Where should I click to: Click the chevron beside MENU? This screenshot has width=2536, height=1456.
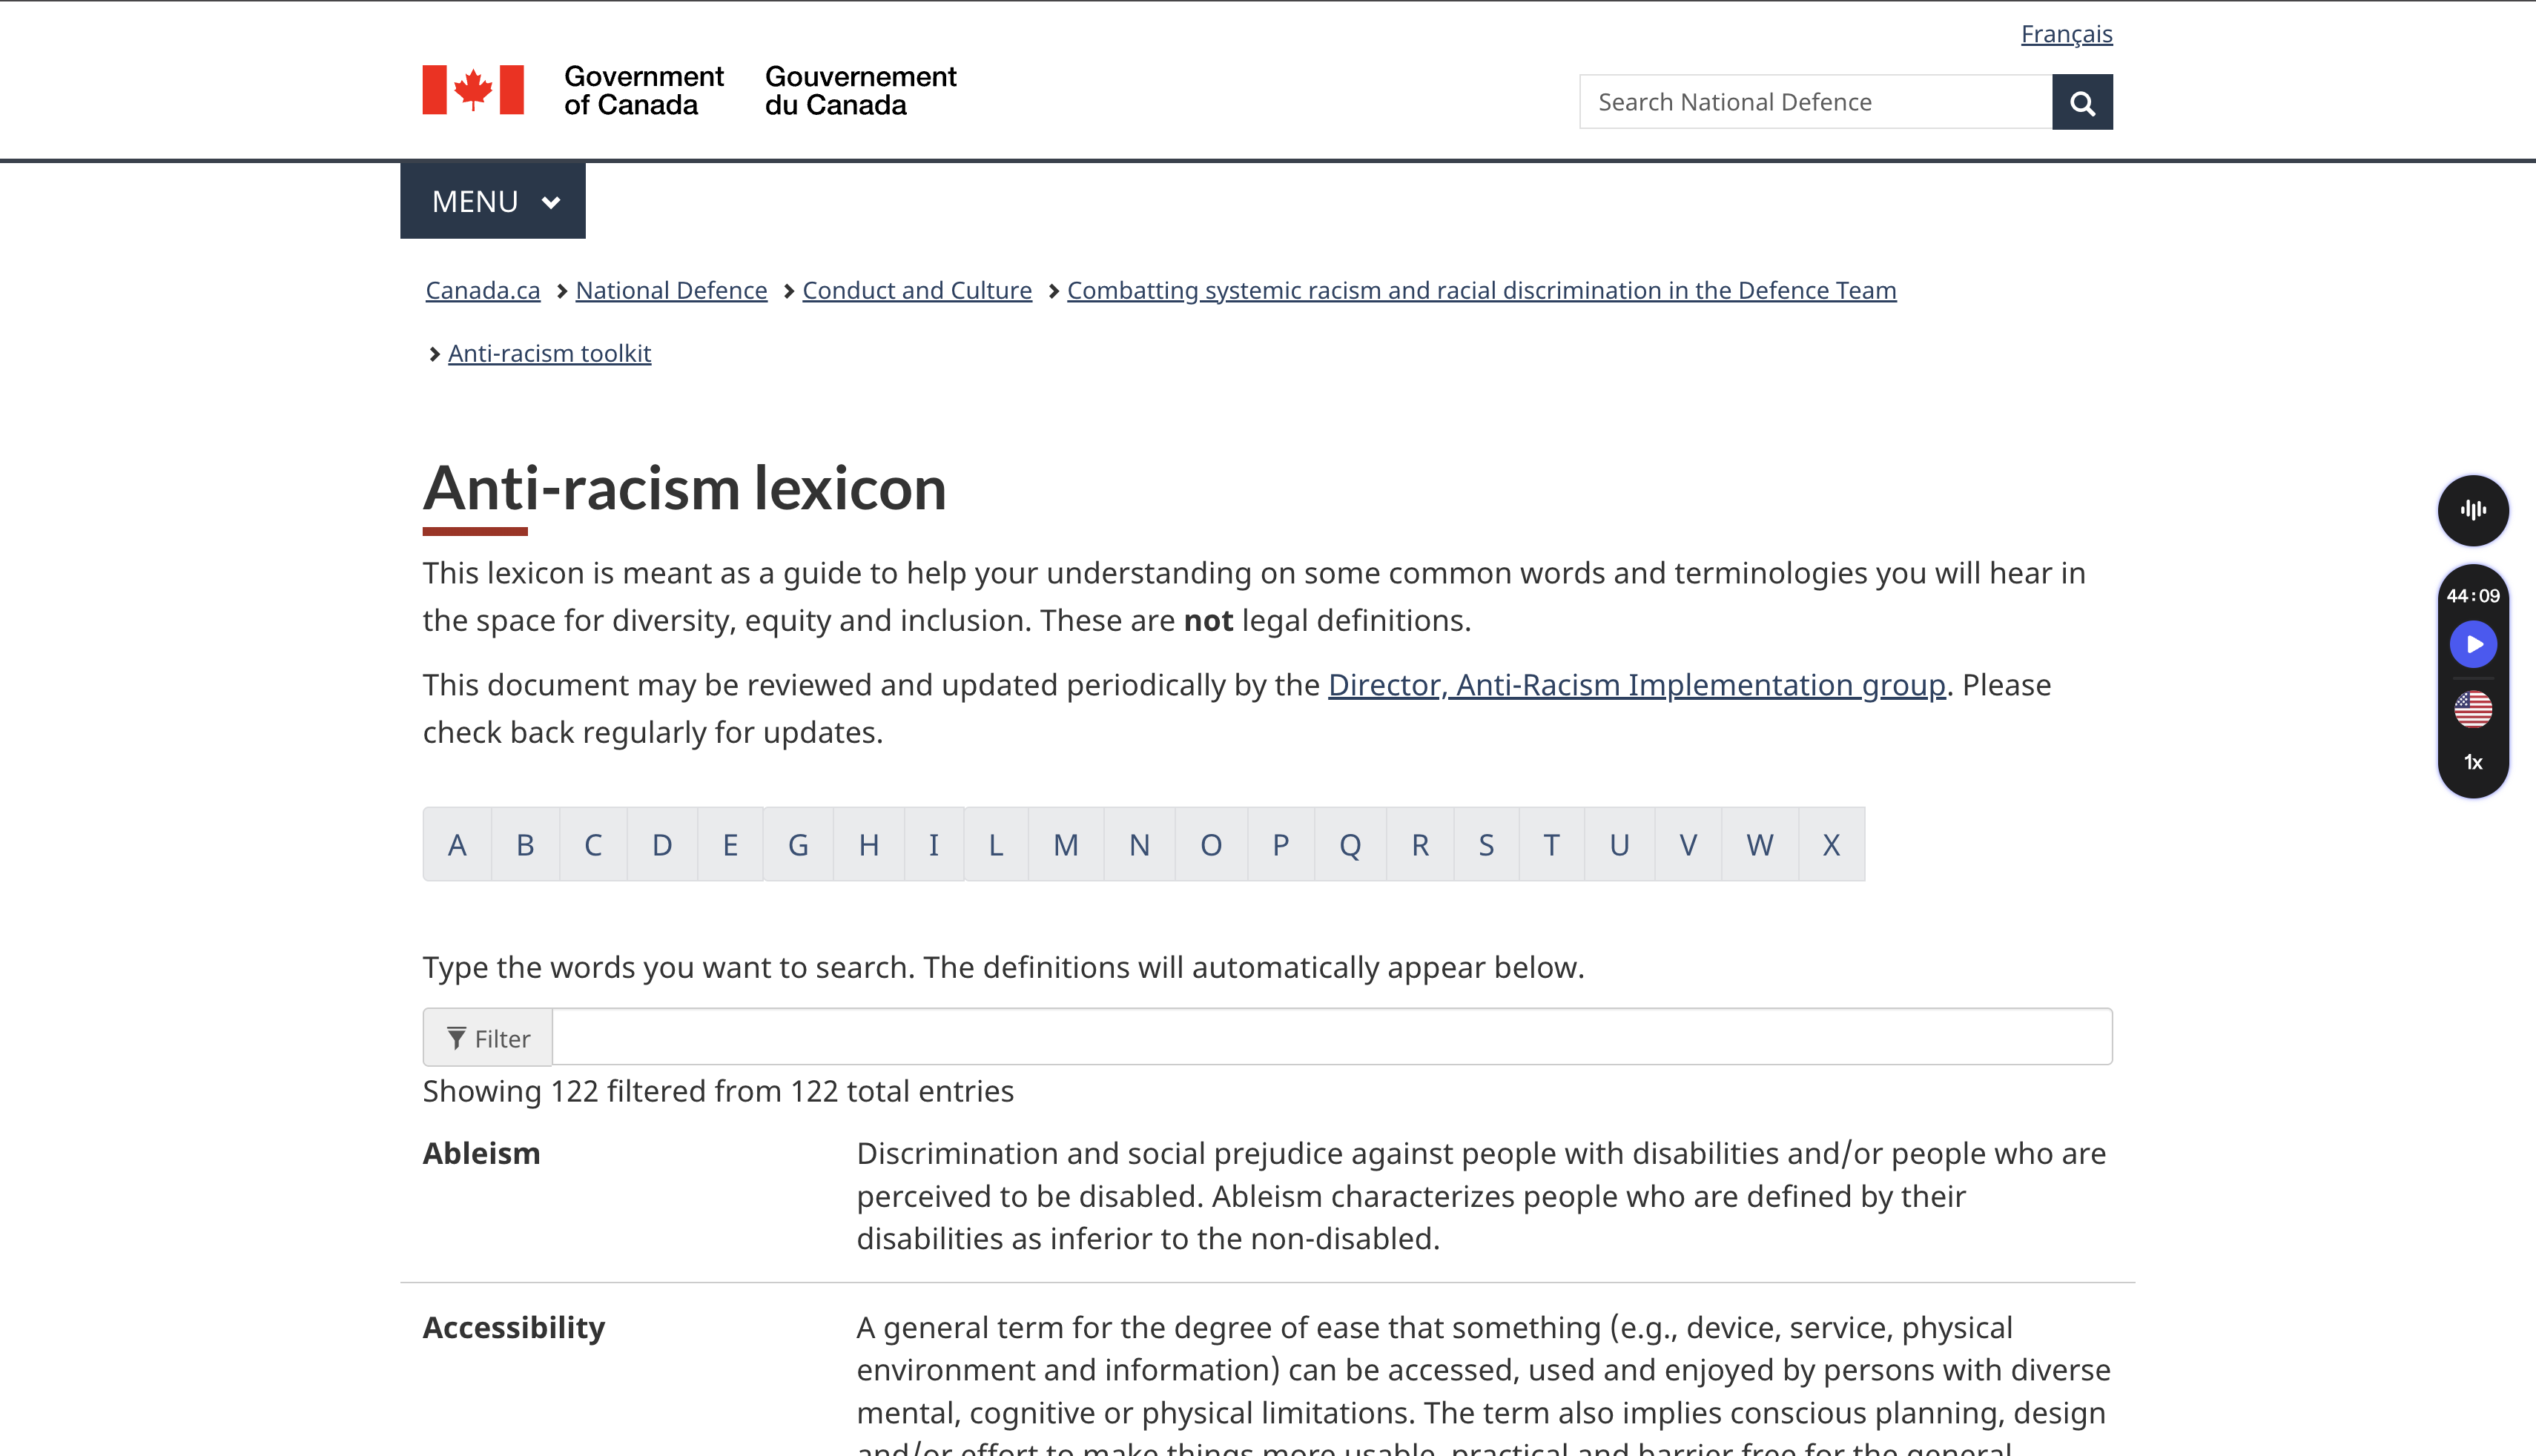550,202
